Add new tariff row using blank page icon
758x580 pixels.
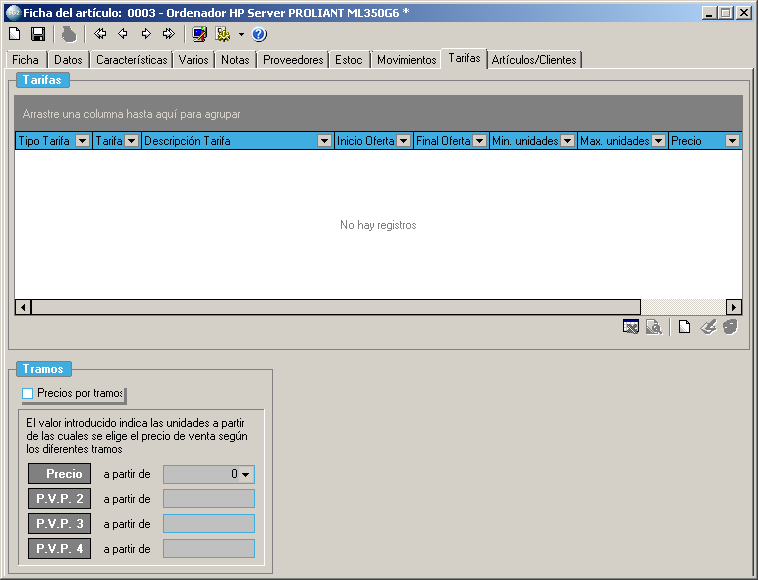tap(685, 327)
